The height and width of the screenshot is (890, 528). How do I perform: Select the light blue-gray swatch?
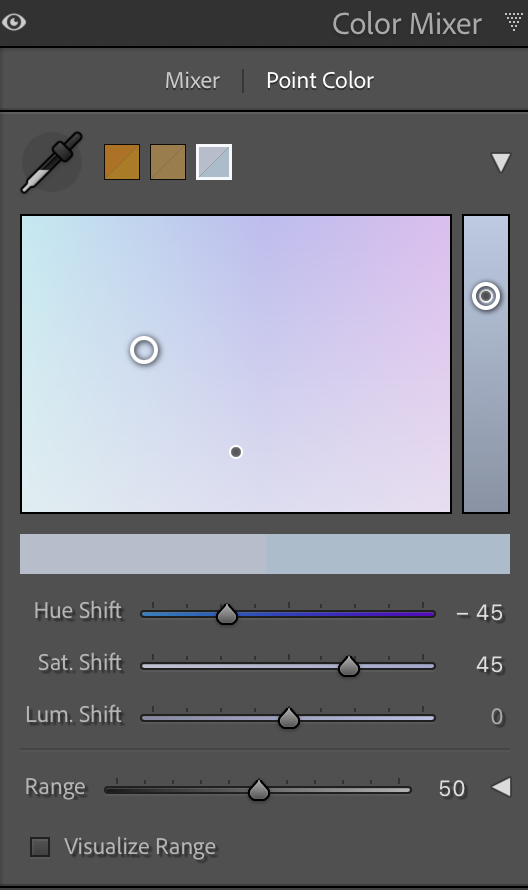[x=214, y=162]
